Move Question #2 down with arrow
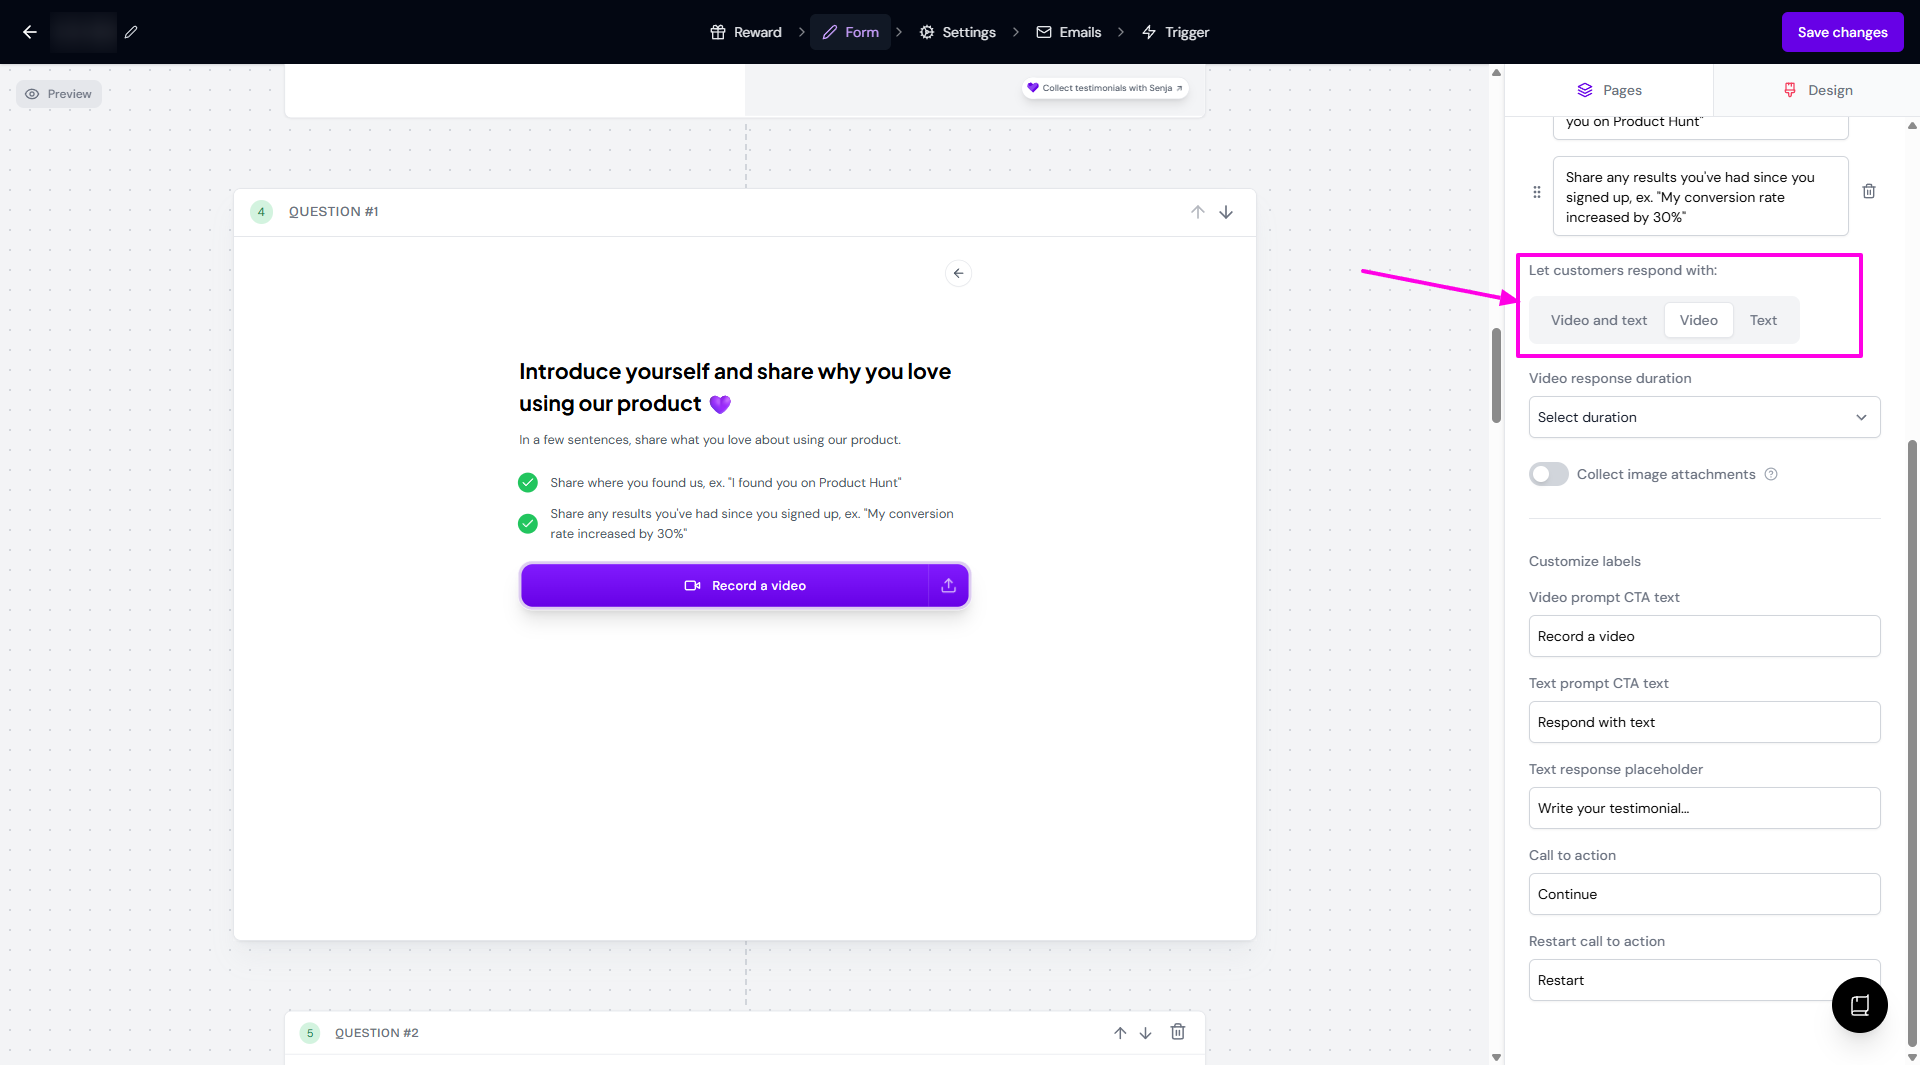Image resolution: width=1920 pixels, height=1065 pixels. (x=1146, y=1033)
